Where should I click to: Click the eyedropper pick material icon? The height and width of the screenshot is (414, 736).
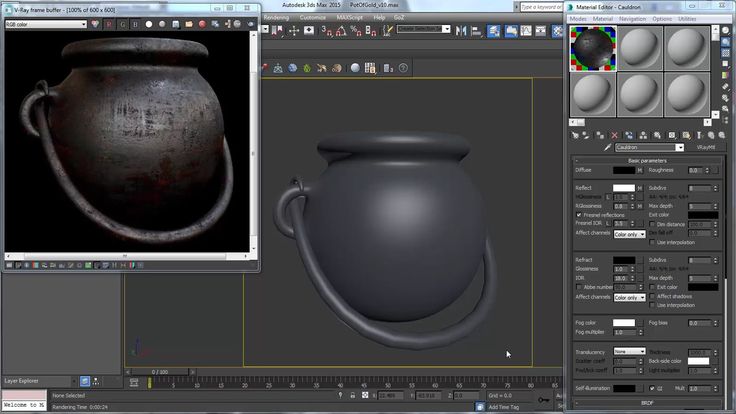606,147
